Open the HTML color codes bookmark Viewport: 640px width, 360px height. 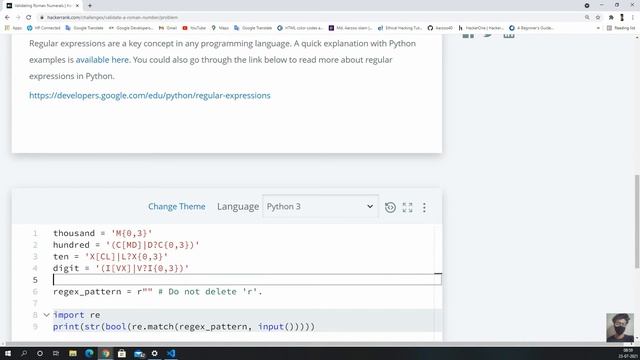[300, 28]
